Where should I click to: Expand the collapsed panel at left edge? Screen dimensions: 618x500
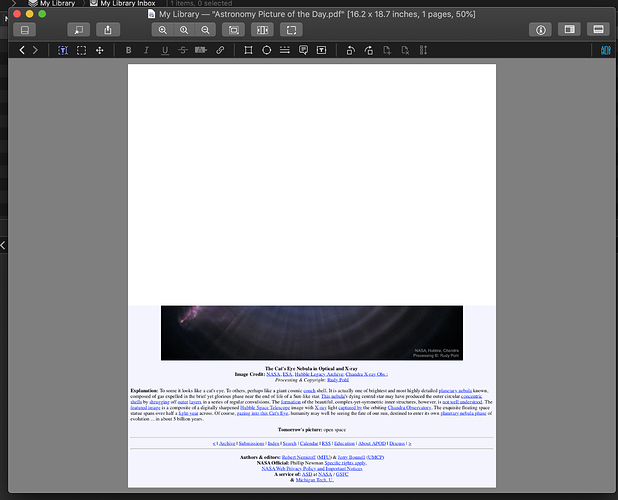click(x=3, y=245)
